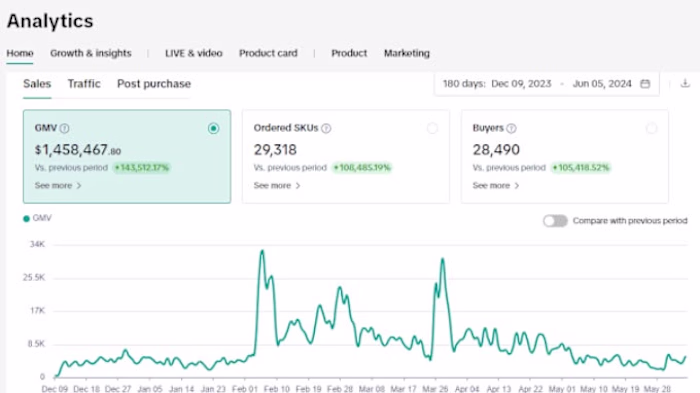Go to Product card tab
Viewport: 700px width, 393px height.
[x=268, y=53]
